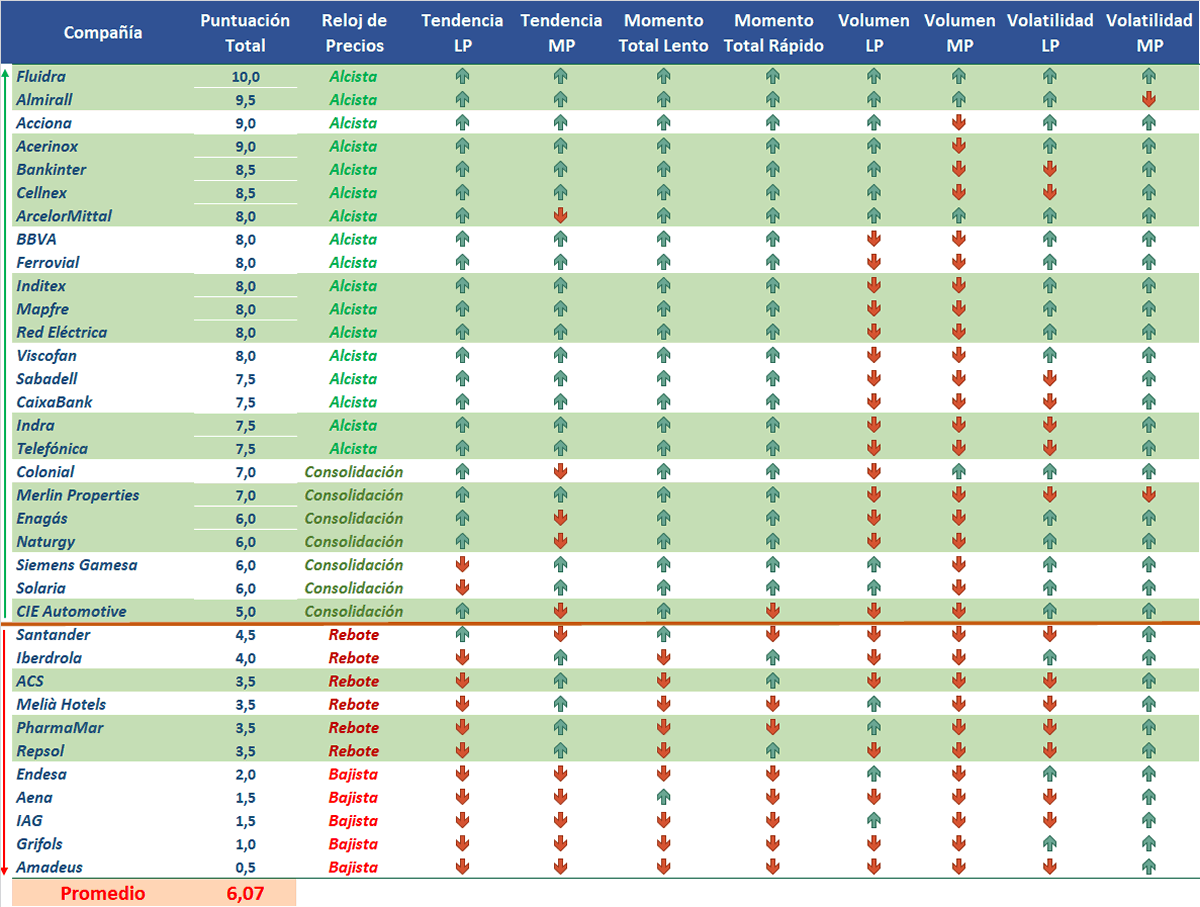1200x907 pixels.
Task: Click Amadeus' Volatilidad MP up arrow
Action: click(1149, 867)
